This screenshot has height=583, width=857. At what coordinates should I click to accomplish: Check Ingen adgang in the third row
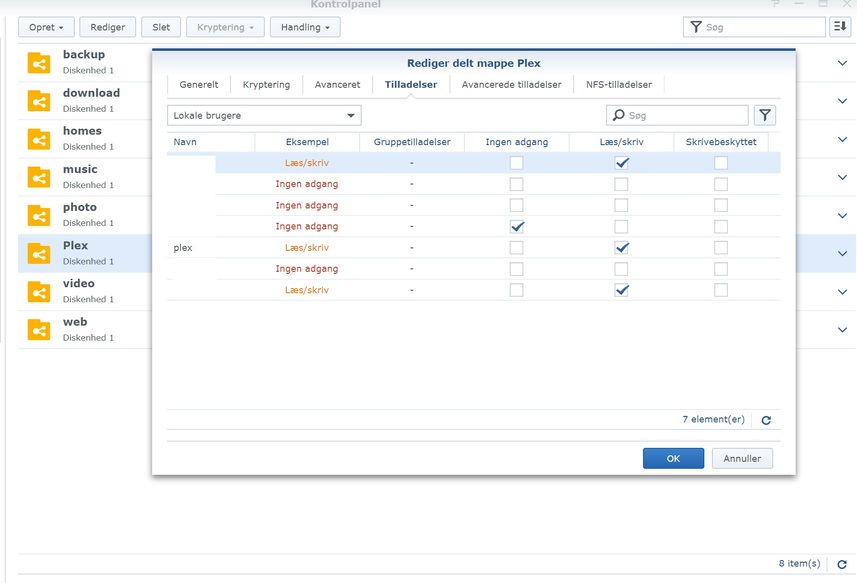point(516,205)
